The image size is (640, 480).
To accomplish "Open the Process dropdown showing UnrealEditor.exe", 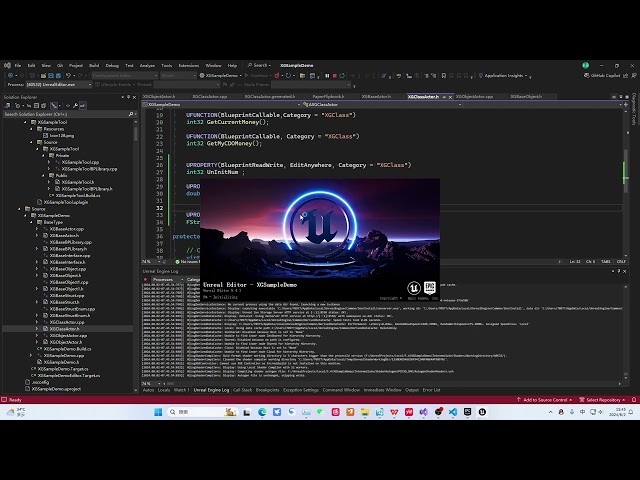I will click(x=59, y=84).
